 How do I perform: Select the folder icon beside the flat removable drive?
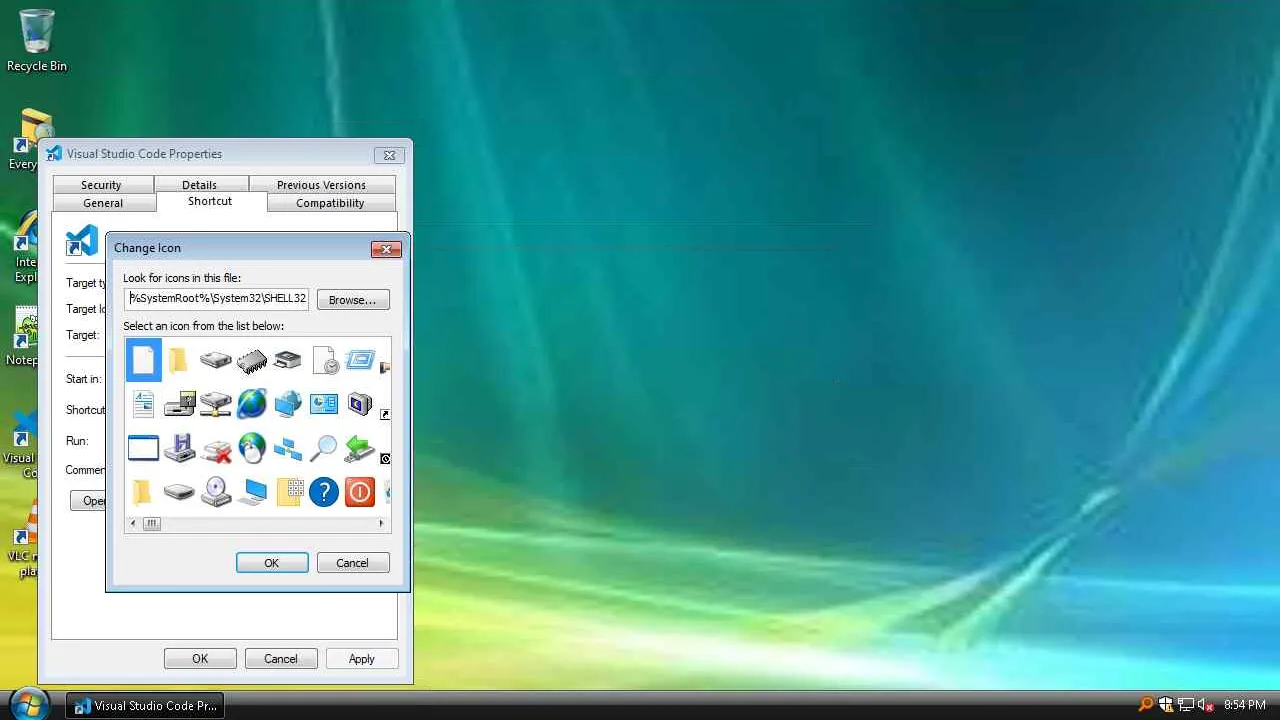(143, 492)
